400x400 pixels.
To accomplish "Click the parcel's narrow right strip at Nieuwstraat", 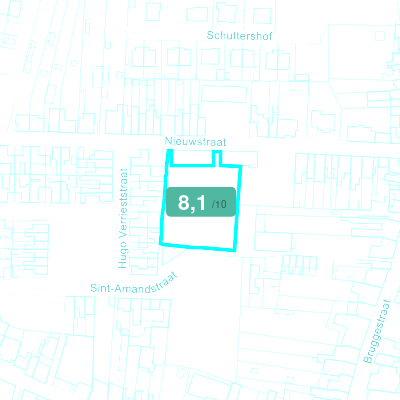I will click(x=217, y=158).
